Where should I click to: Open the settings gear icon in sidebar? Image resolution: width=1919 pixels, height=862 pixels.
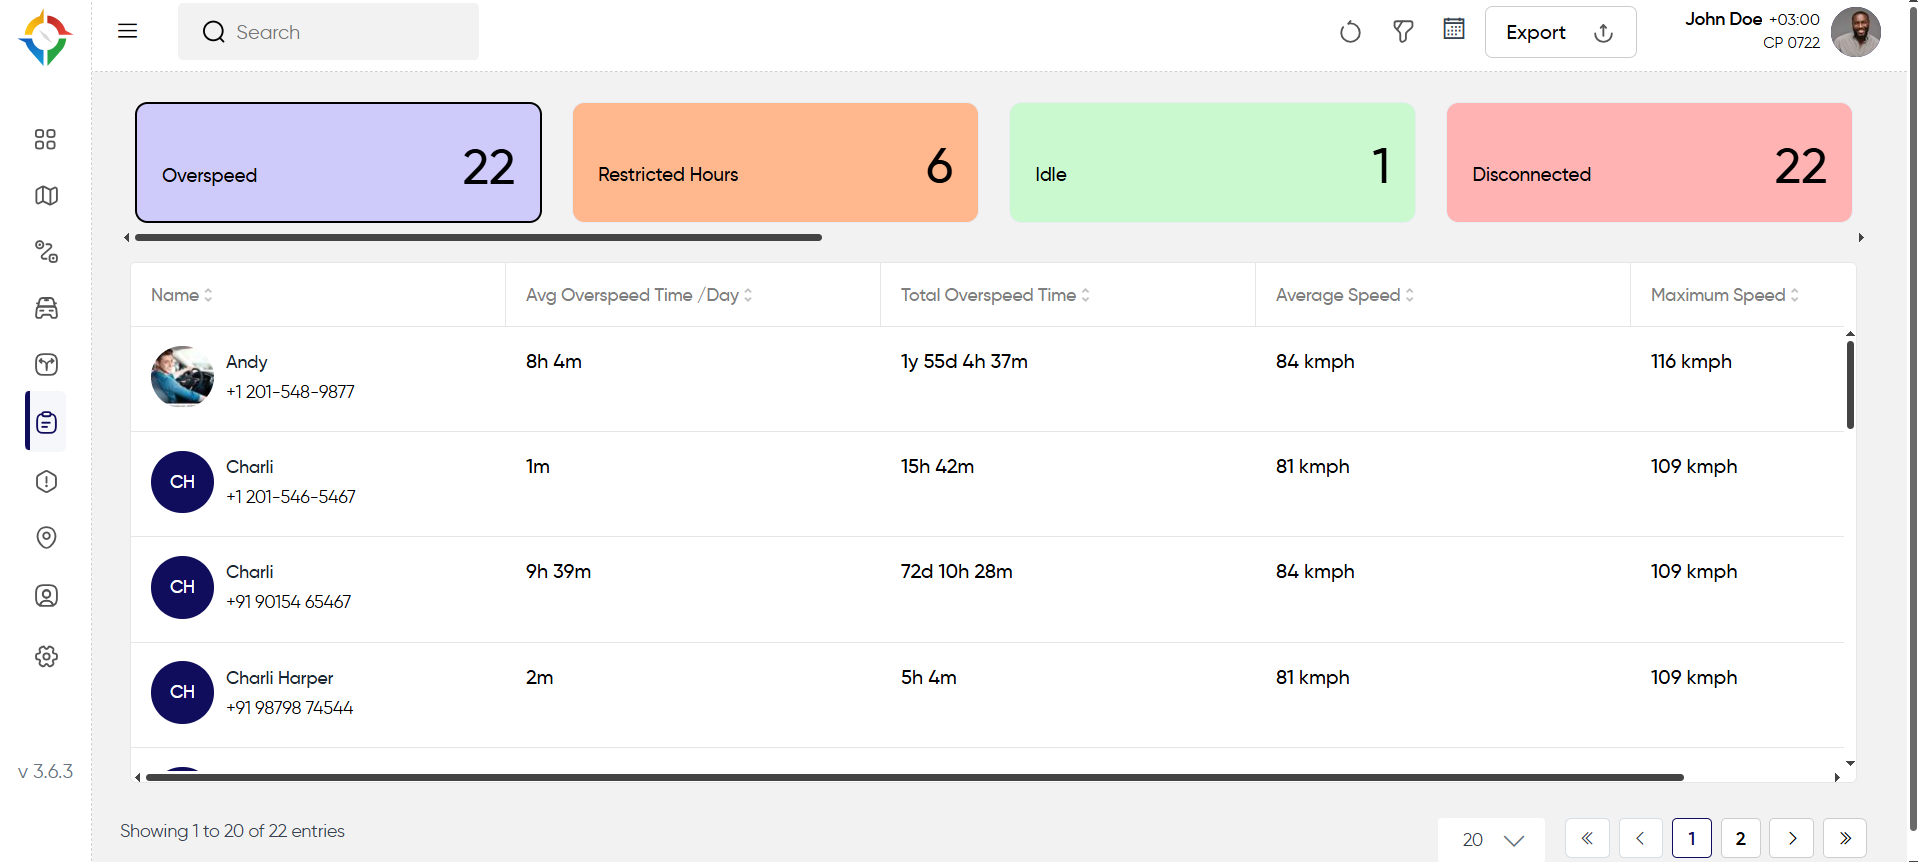[x=46, y=656]
